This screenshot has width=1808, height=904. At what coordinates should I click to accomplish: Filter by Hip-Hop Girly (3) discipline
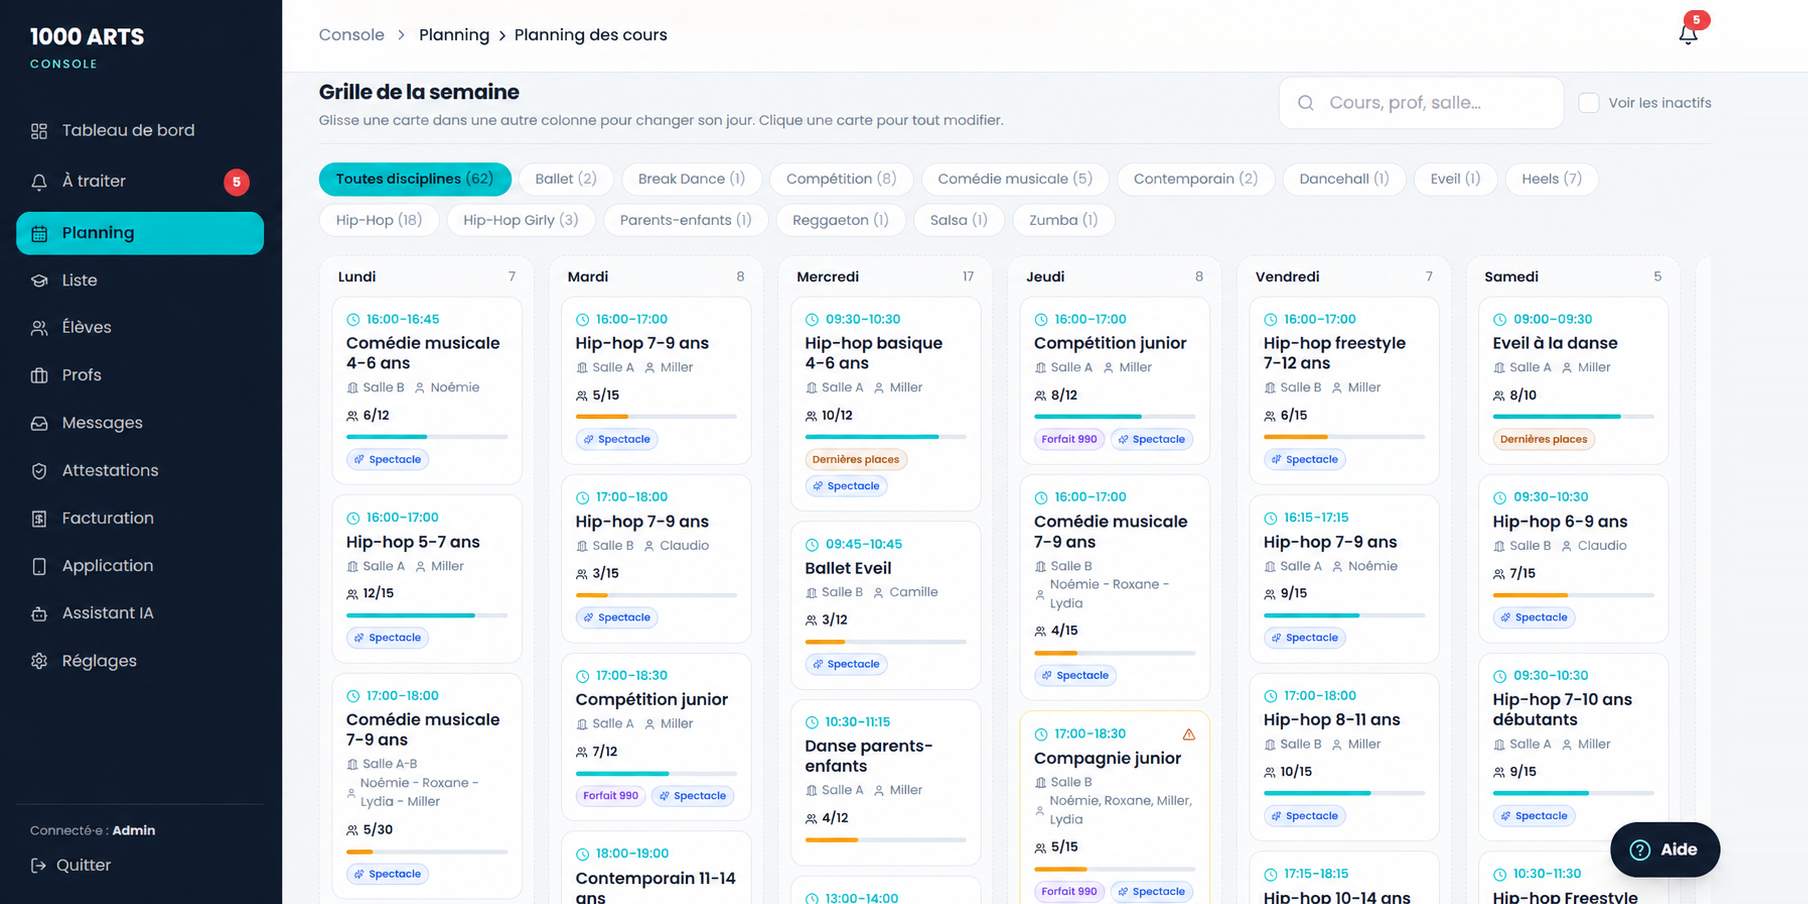[521, 220]
